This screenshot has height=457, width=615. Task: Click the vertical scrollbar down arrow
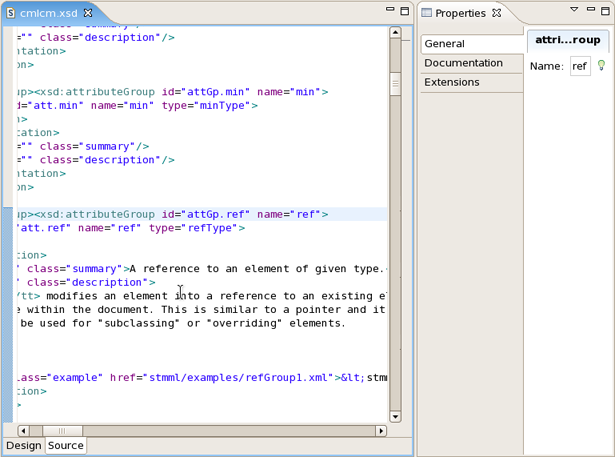(395, 417)
